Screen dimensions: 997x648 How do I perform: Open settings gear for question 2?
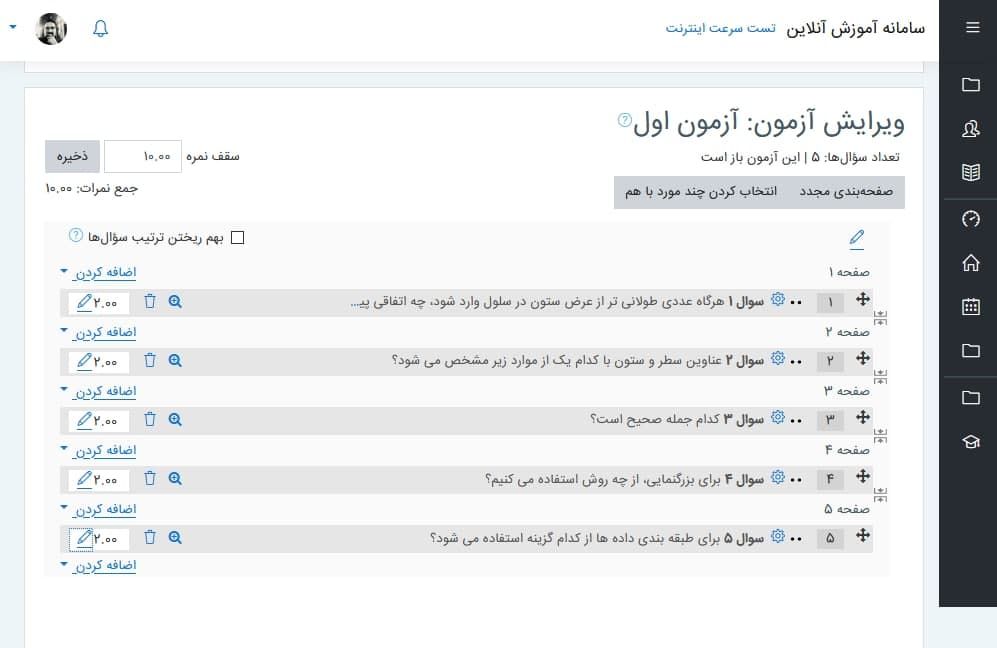778,358
